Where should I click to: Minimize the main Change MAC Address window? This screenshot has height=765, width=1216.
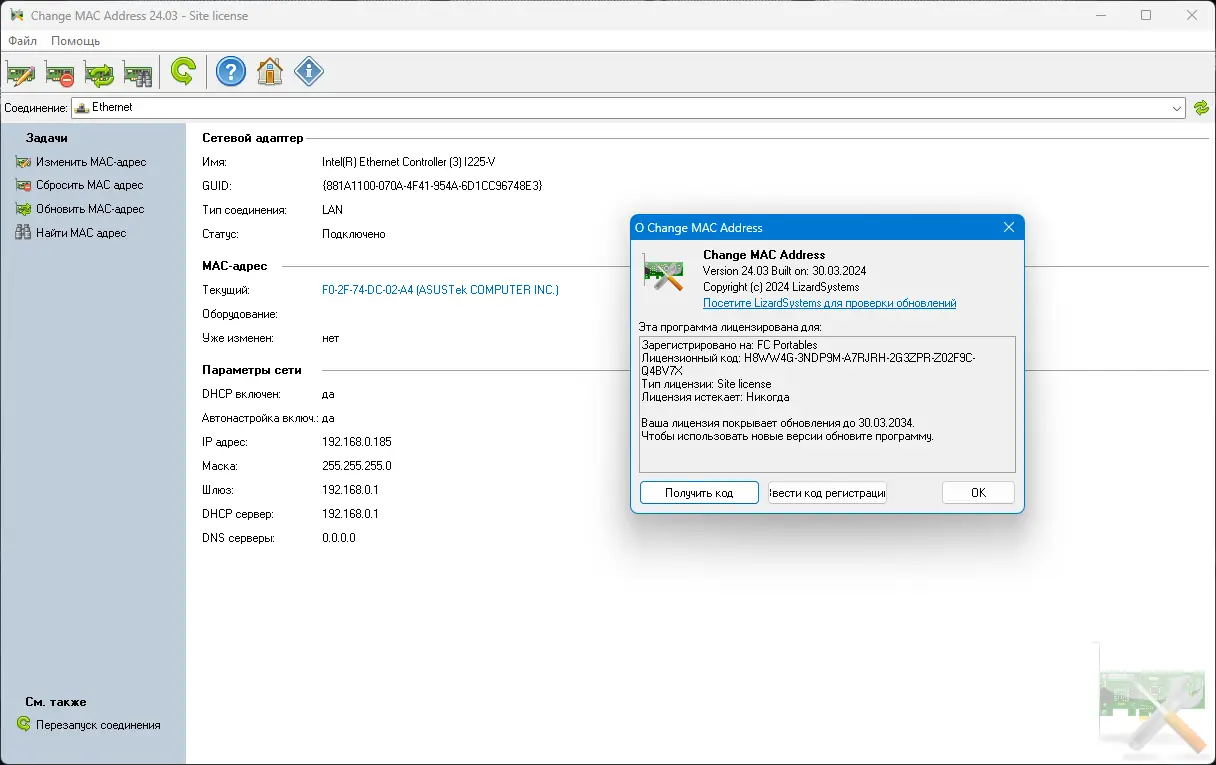(1100, 15)
